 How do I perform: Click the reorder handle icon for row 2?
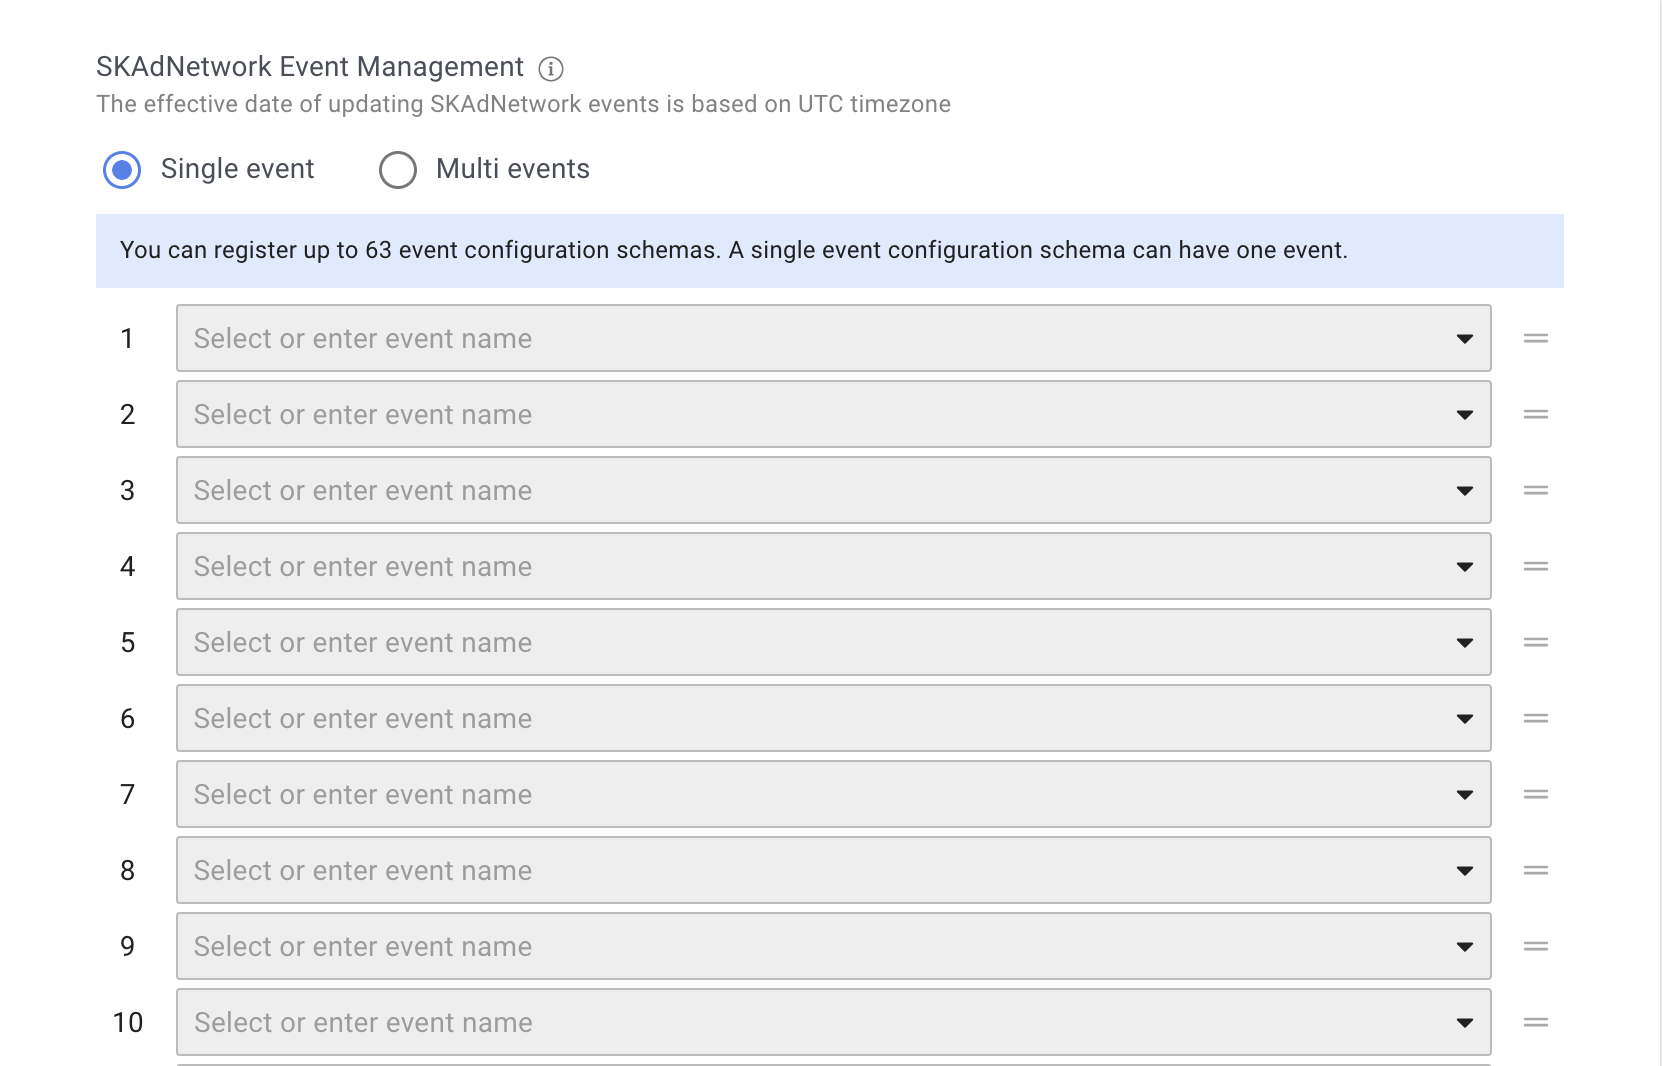pos(1536,414)
